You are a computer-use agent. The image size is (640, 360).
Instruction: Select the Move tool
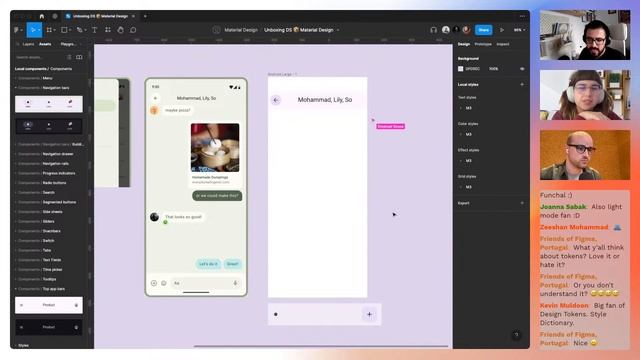click(32, 30)
